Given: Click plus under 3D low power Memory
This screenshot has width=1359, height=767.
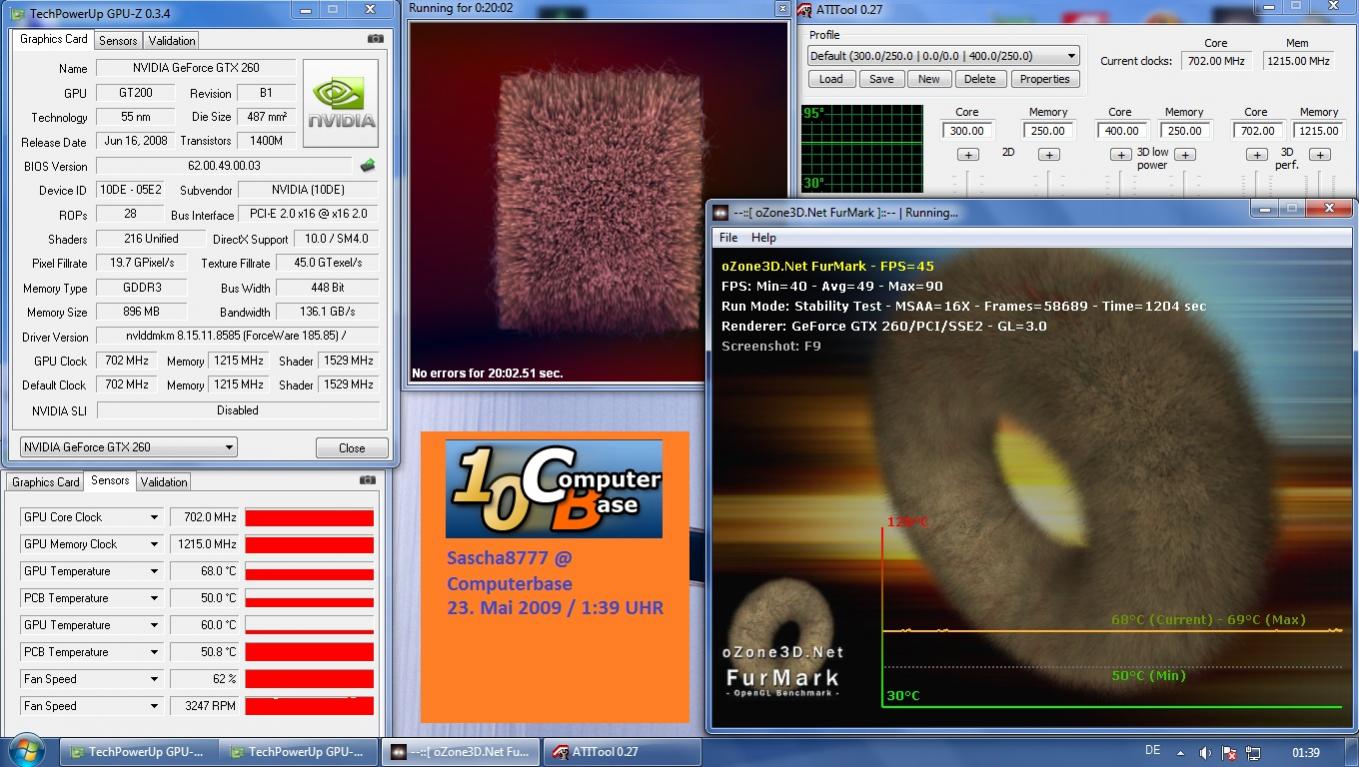Looking at the screenshot, I should pyautogui.click(x=1184, y=154).
